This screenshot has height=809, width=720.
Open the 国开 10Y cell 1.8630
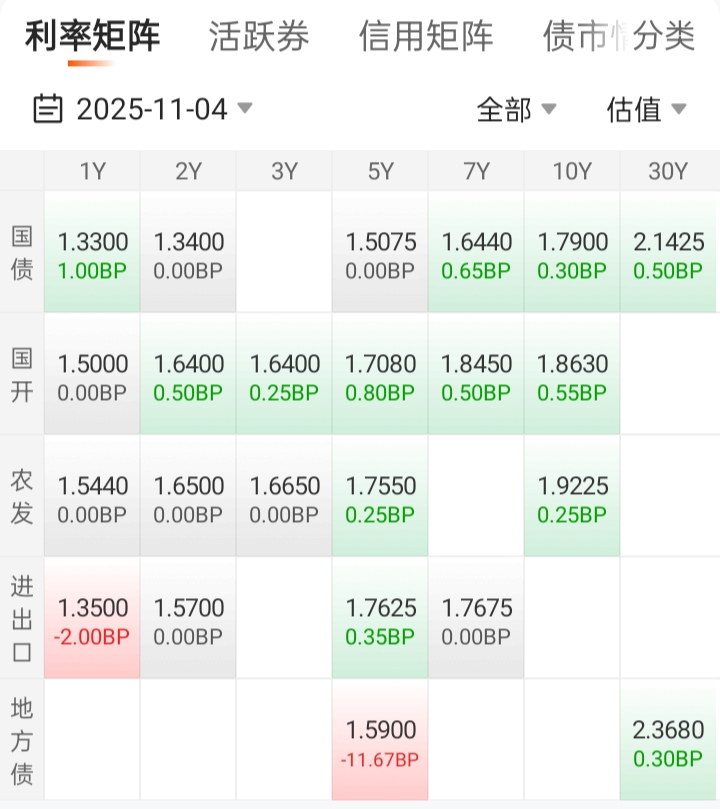572,377
